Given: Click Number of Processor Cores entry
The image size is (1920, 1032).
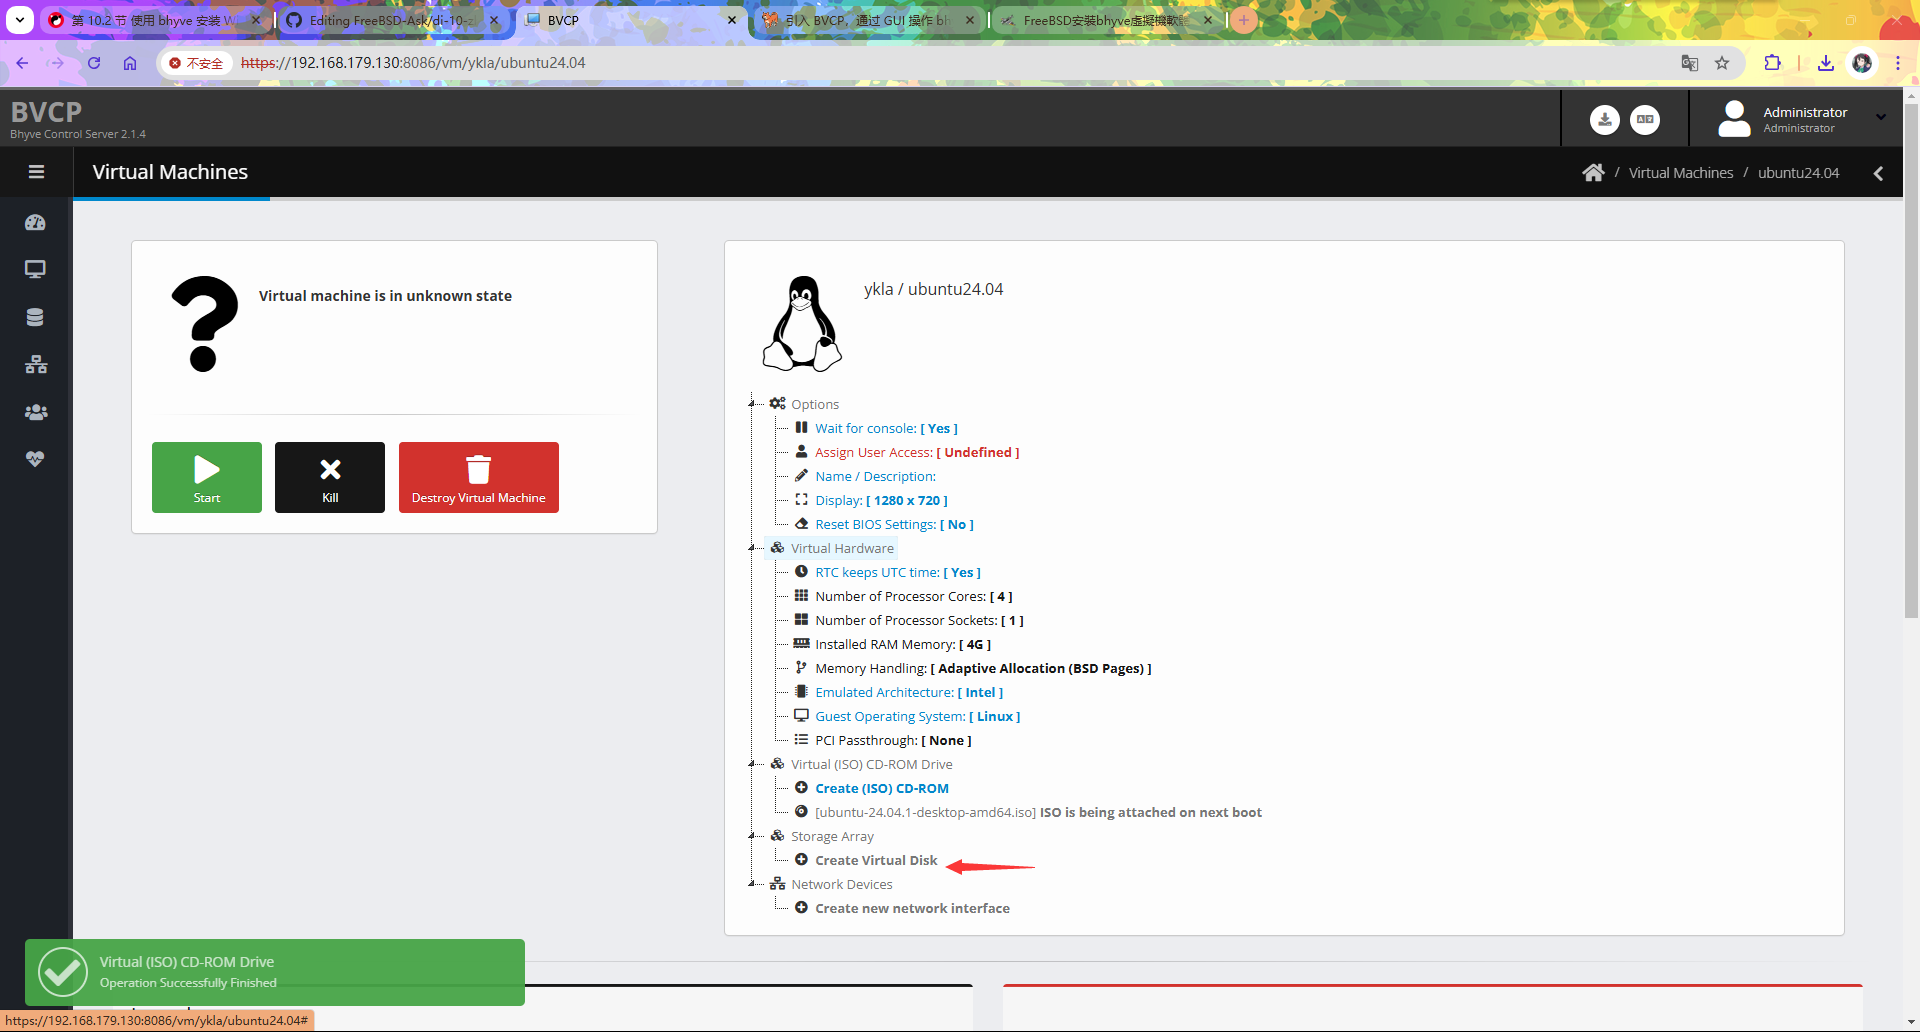Looking at the screenshot, I should point(914,596).
